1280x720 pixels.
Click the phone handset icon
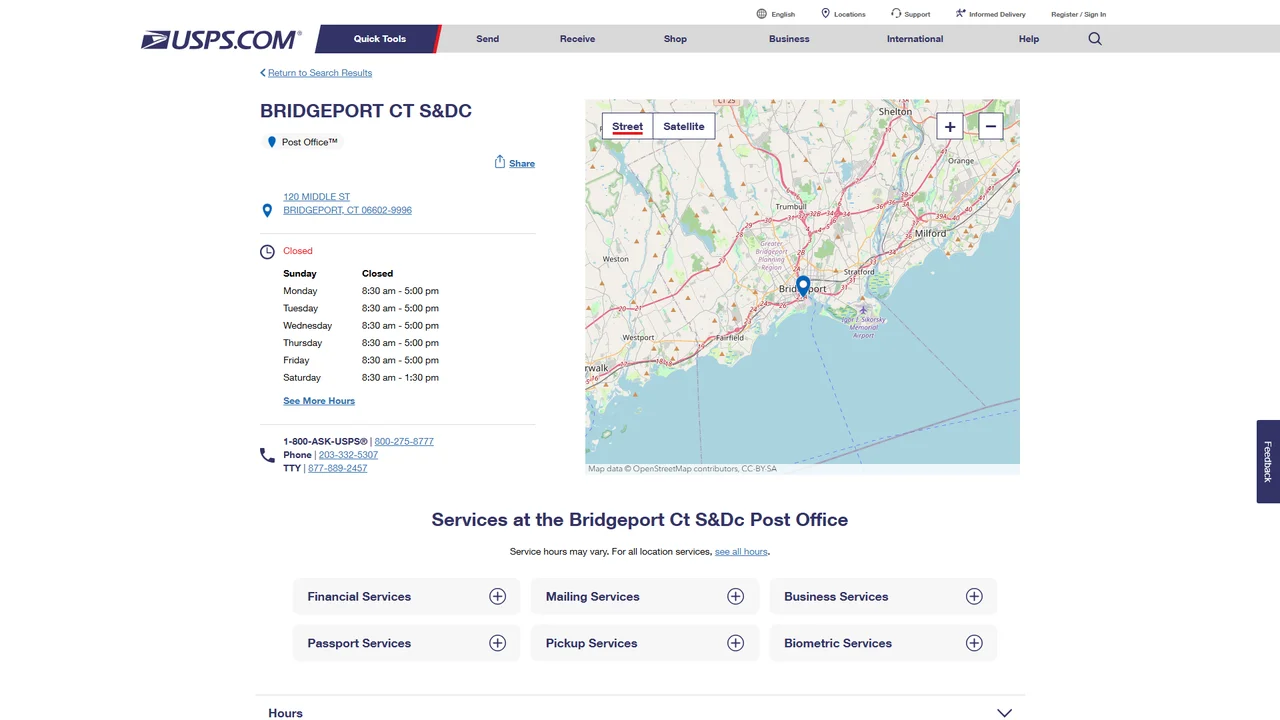(x=267, y=455)
